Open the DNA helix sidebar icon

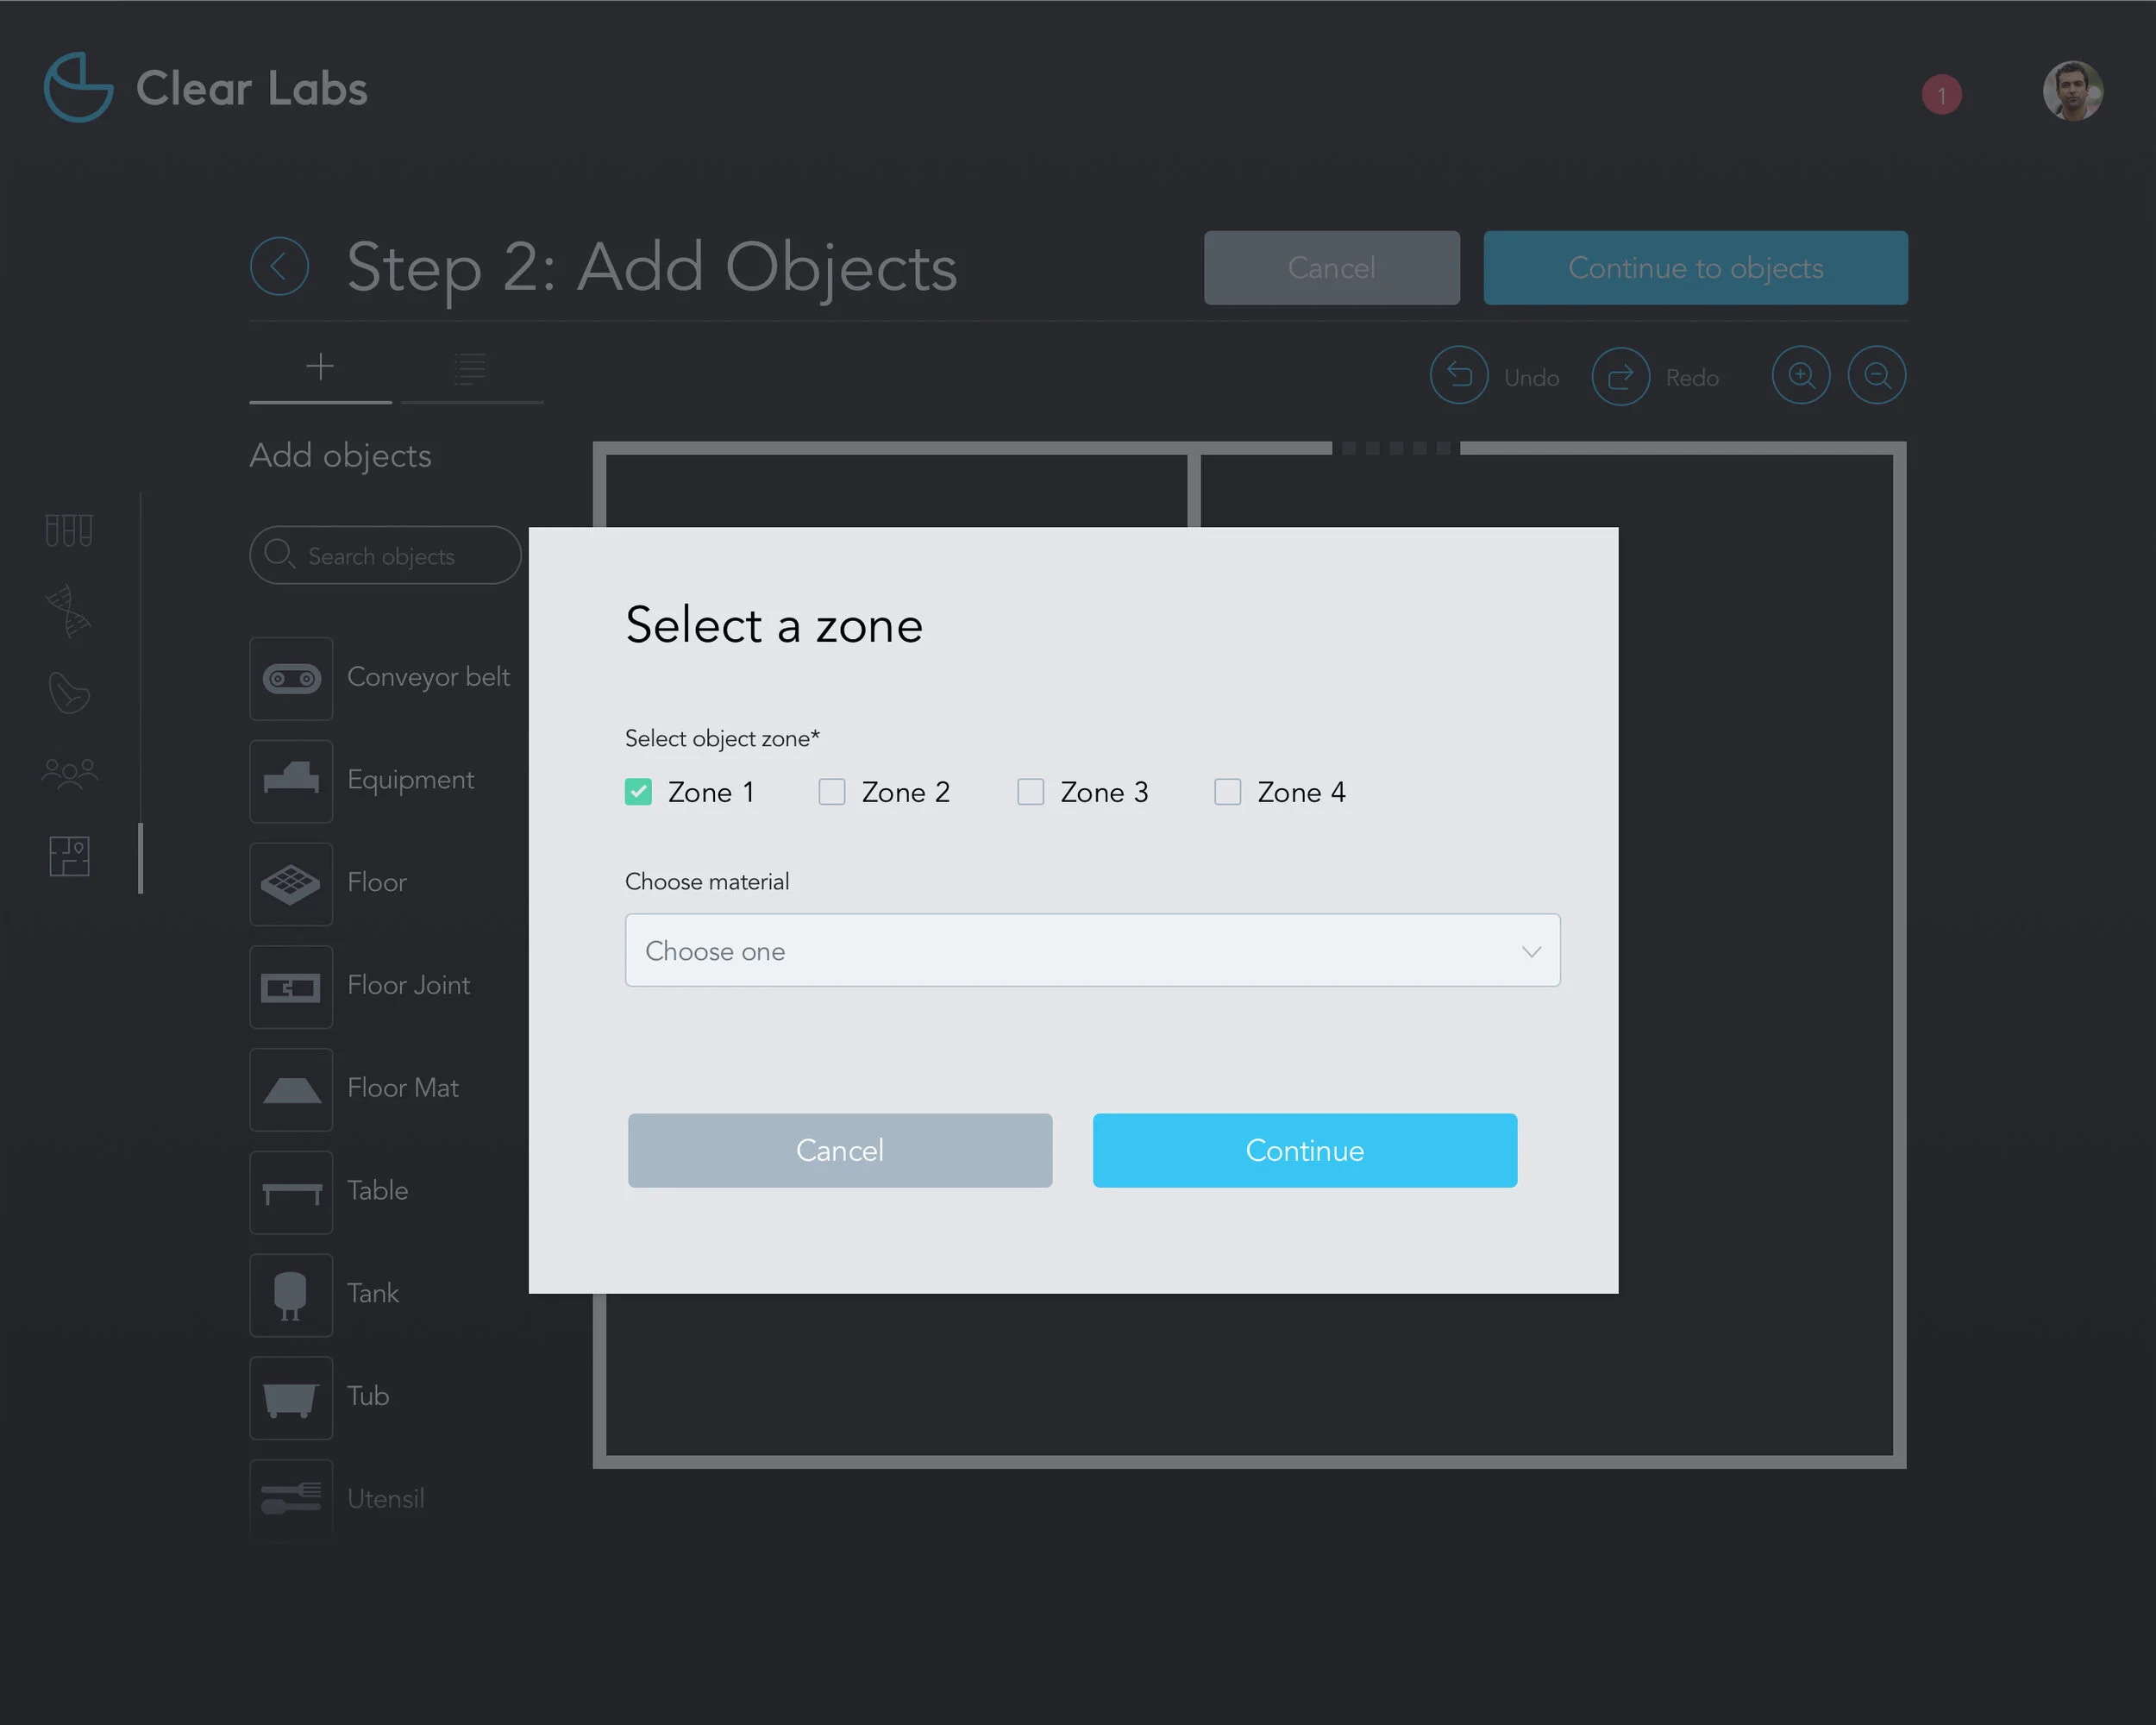(69, 611)
